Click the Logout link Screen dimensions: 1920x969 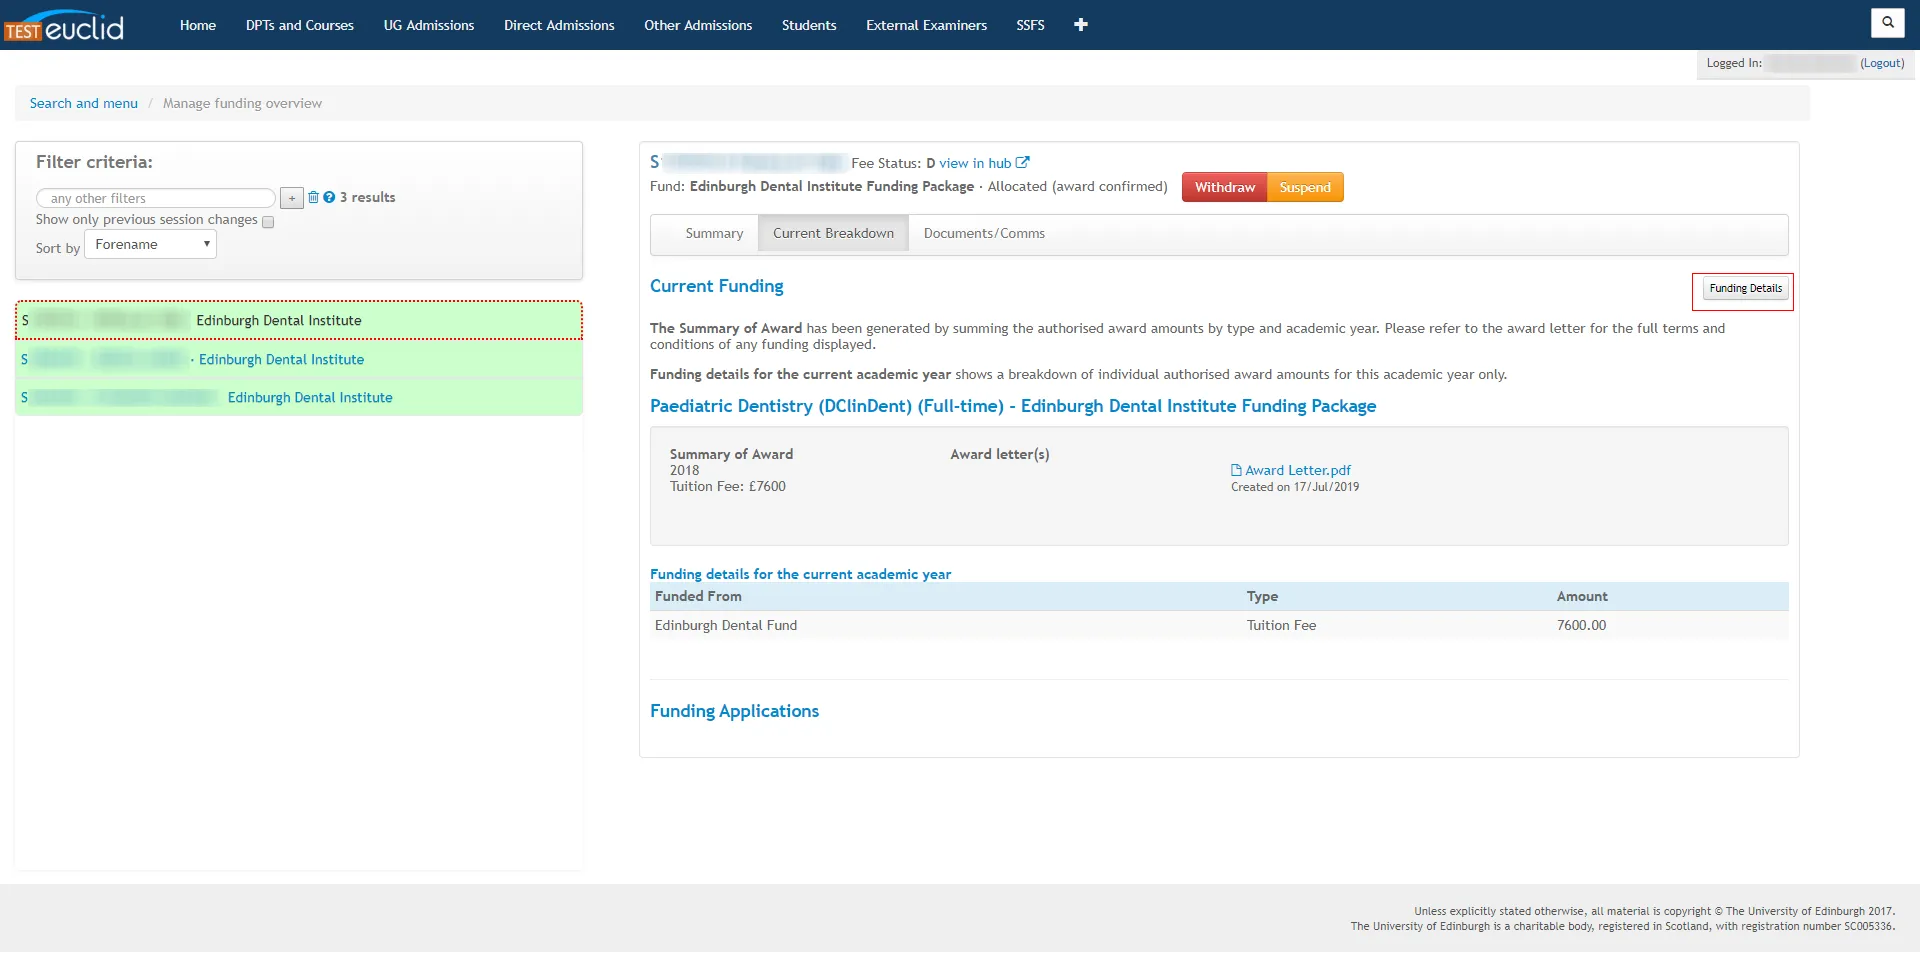tap(1882, 63)
